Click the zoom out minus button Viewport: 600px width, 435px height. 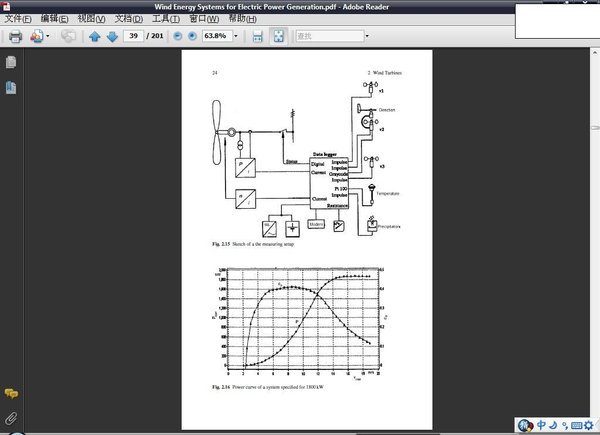coord(178,36)
